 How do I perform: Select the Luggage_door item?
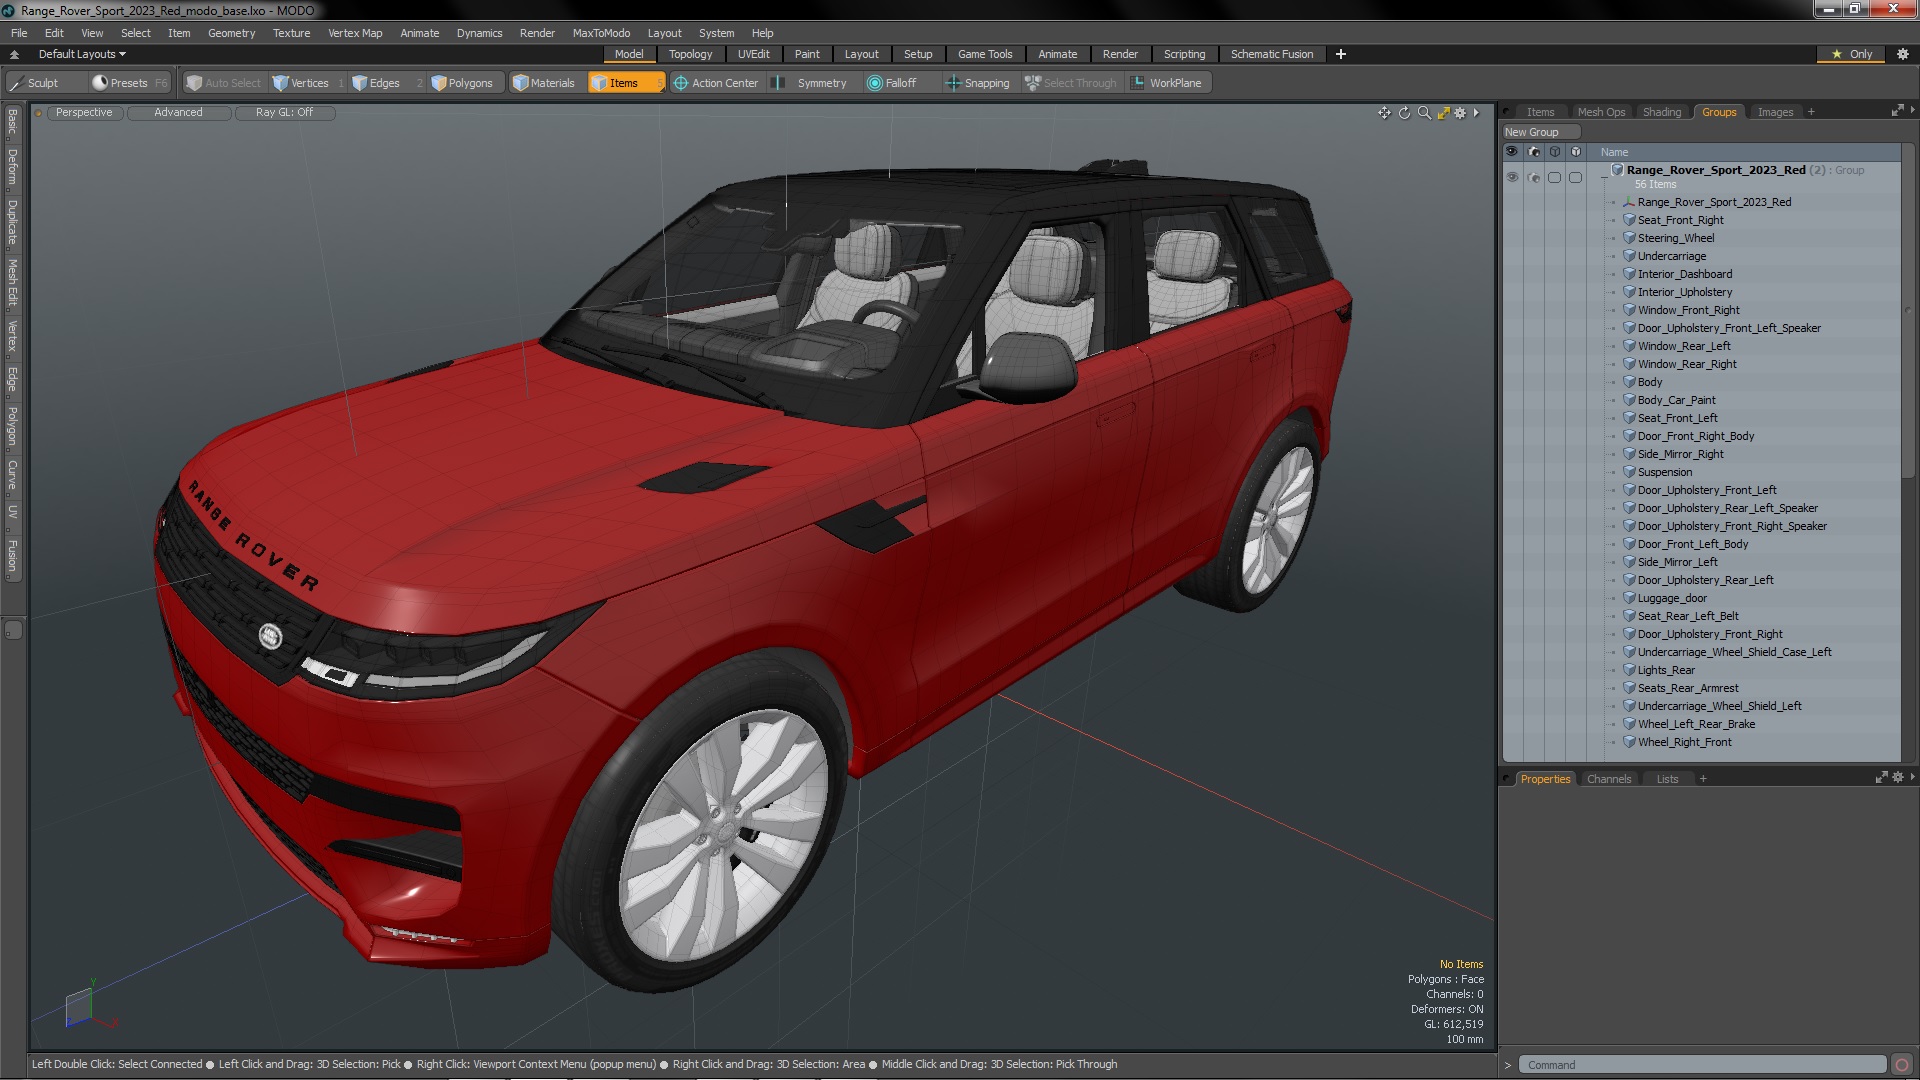[x=1672, y=598]
